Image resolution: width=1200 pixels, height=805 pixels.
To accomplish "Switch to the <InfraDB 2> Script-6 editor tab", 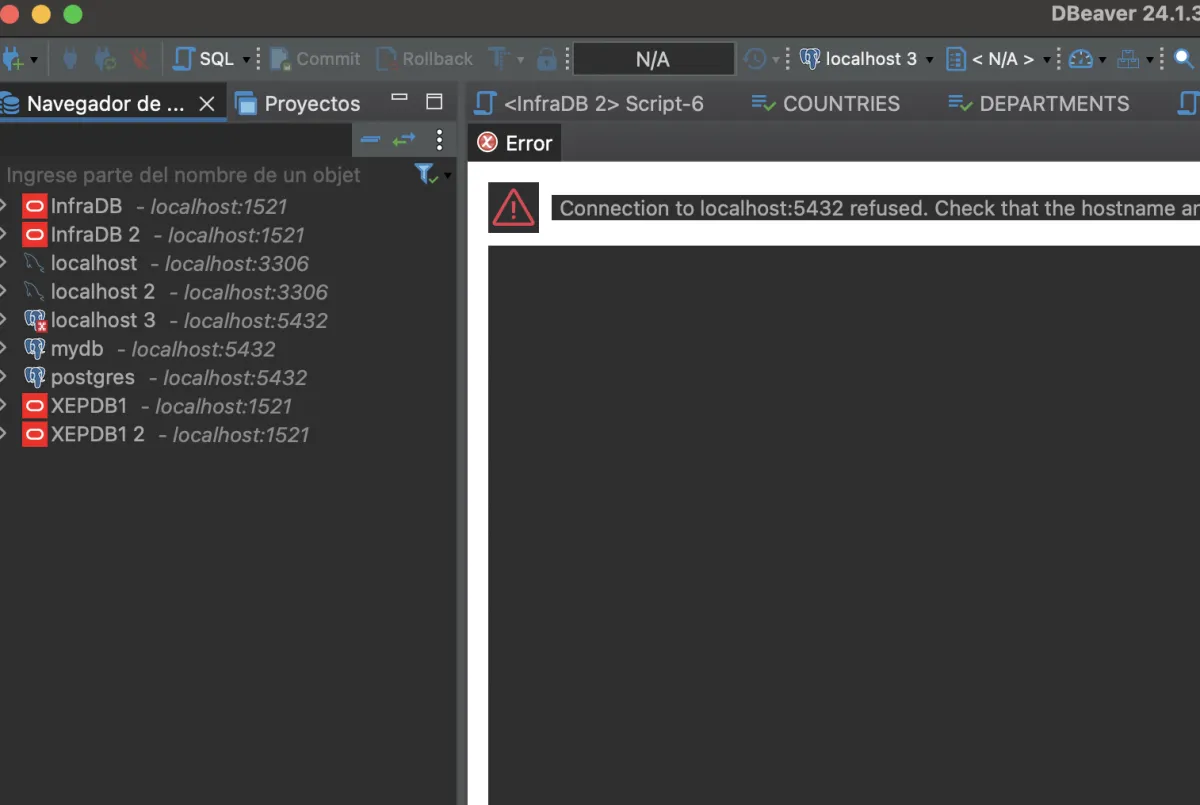I will (x=588, y=104).
